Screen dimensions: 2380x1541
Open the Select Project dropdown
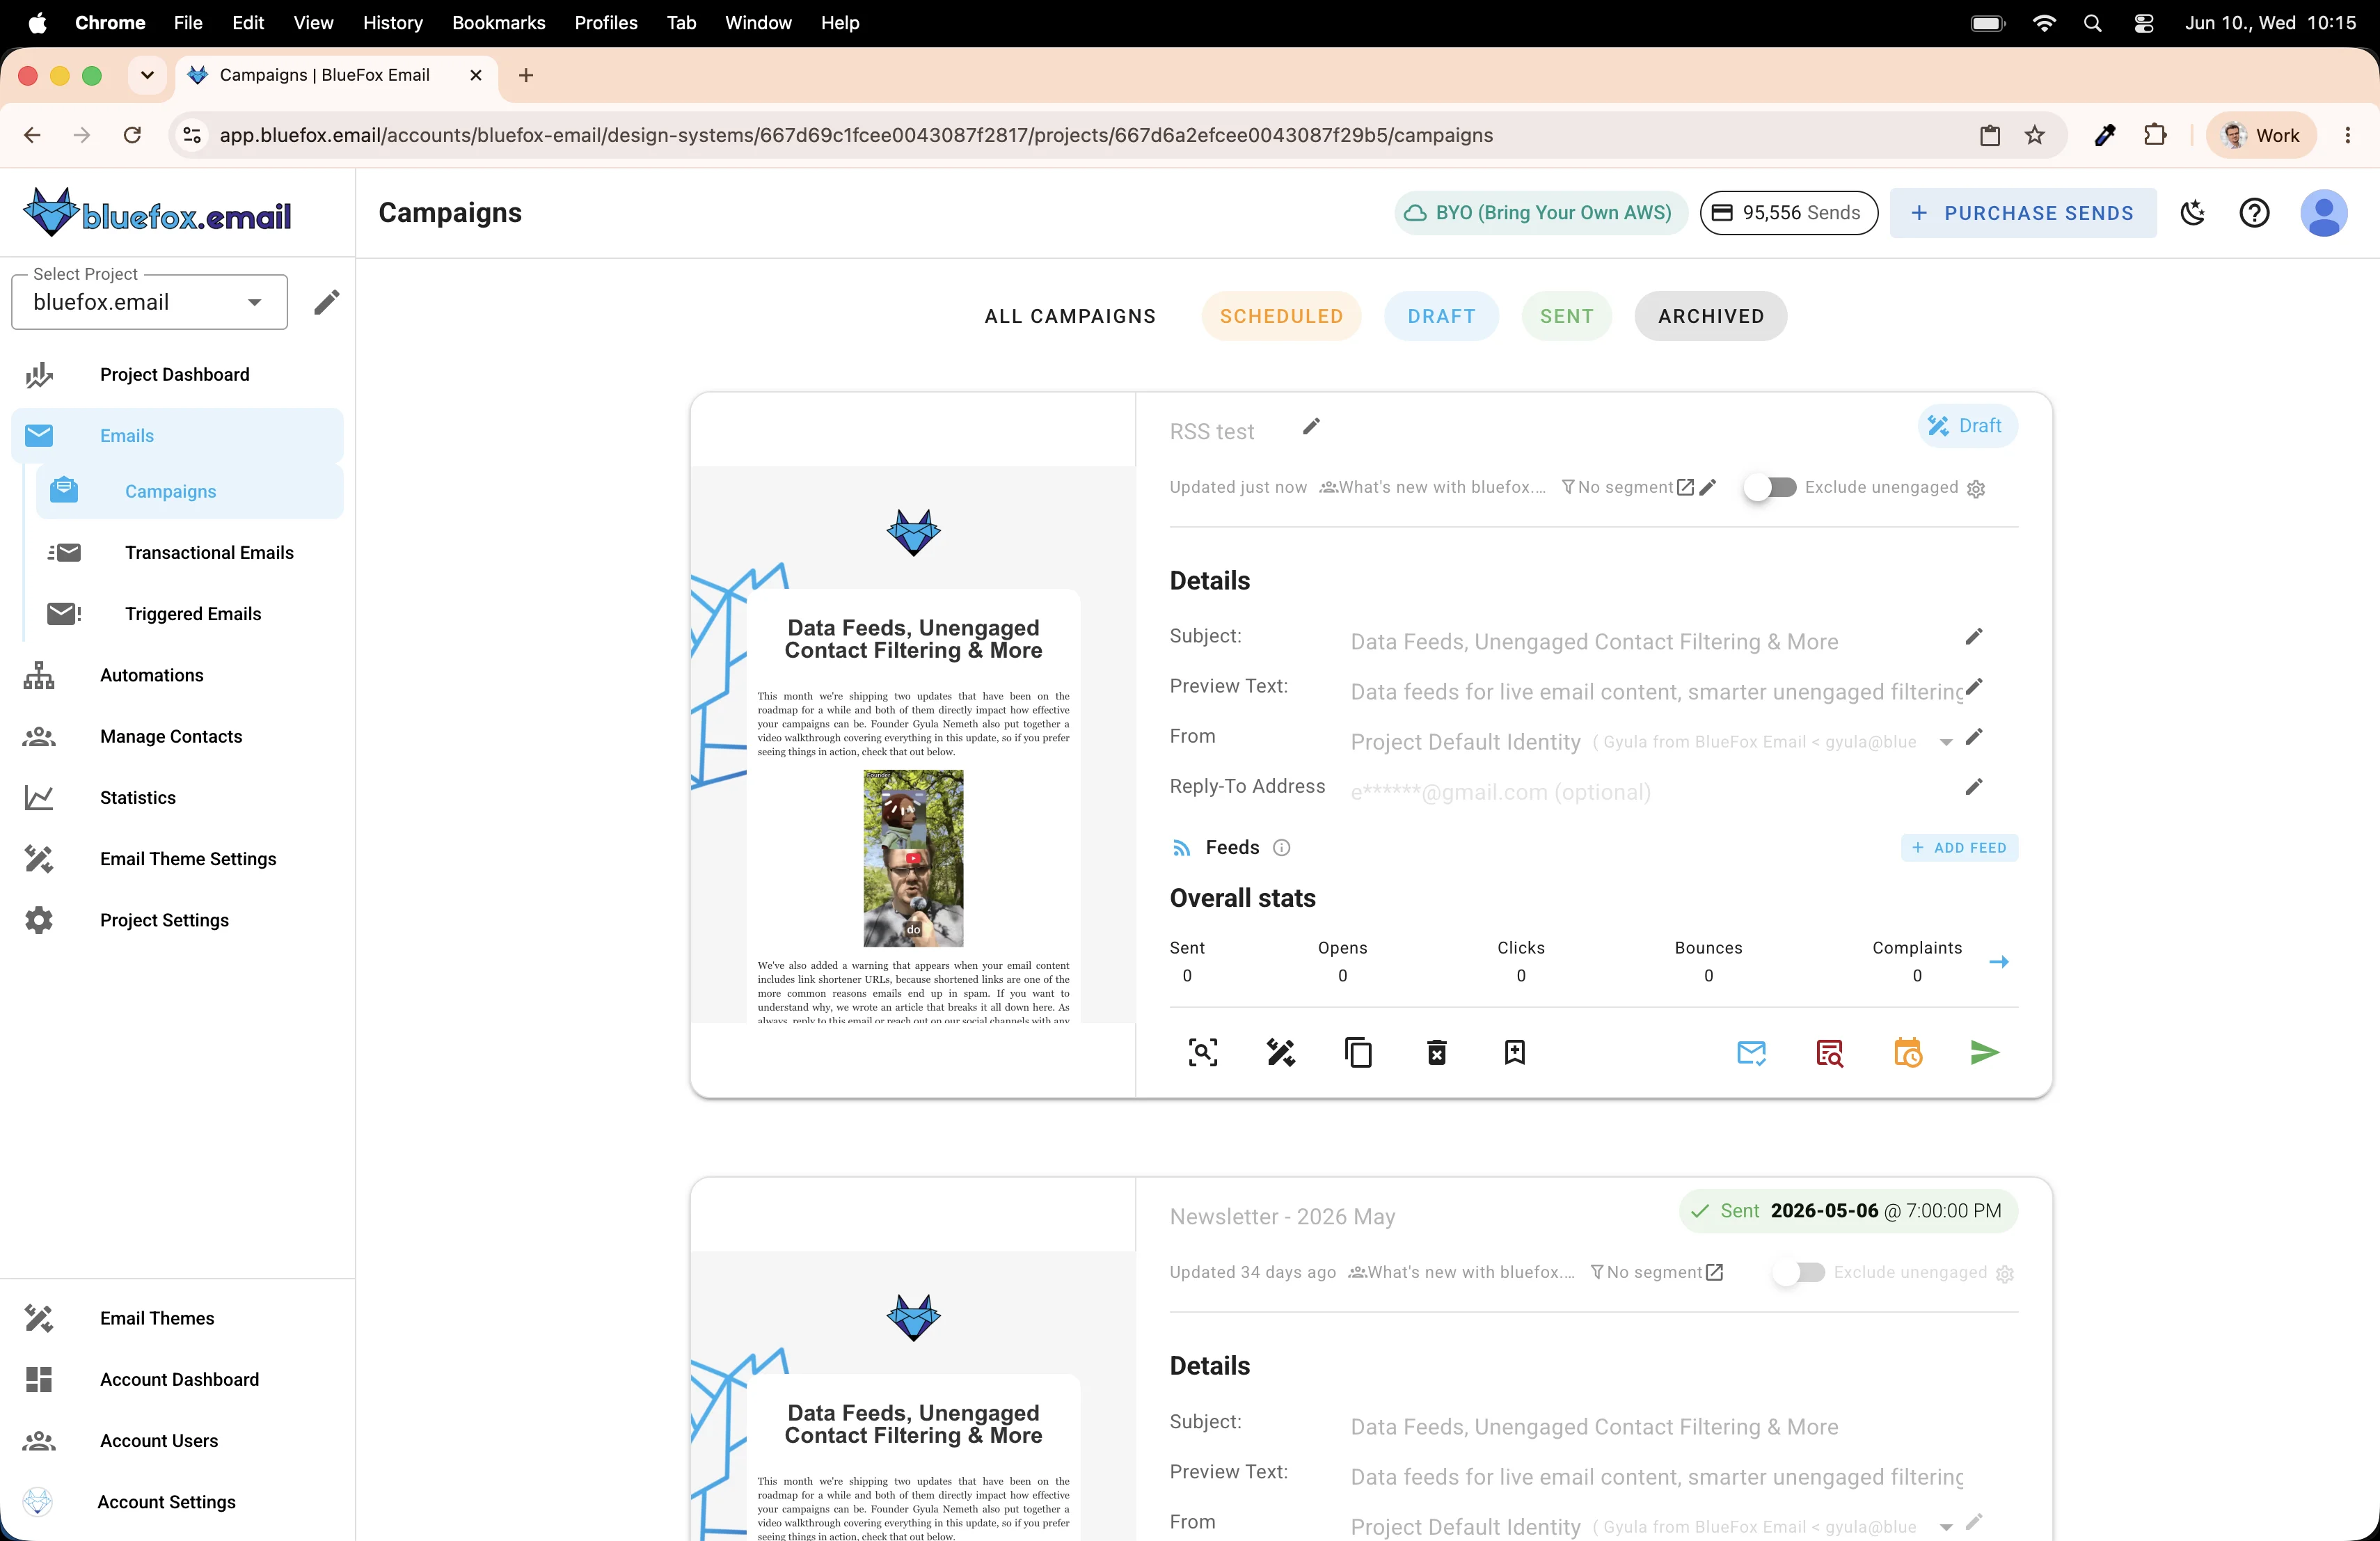(149, 302)
